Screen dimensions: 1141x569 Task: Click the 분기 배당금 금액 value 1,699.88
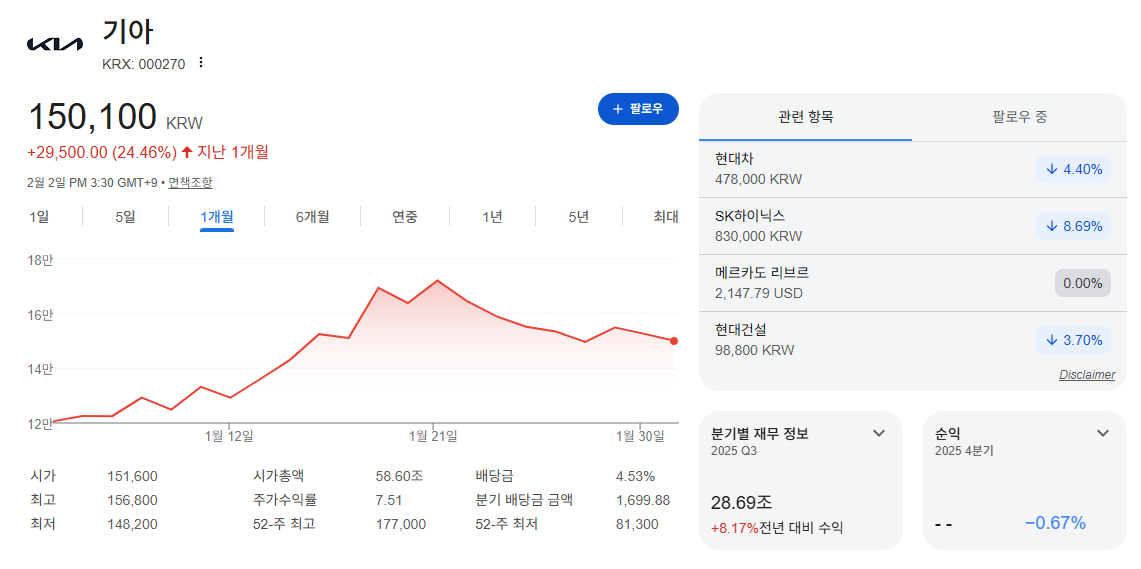tap(643, 501)
